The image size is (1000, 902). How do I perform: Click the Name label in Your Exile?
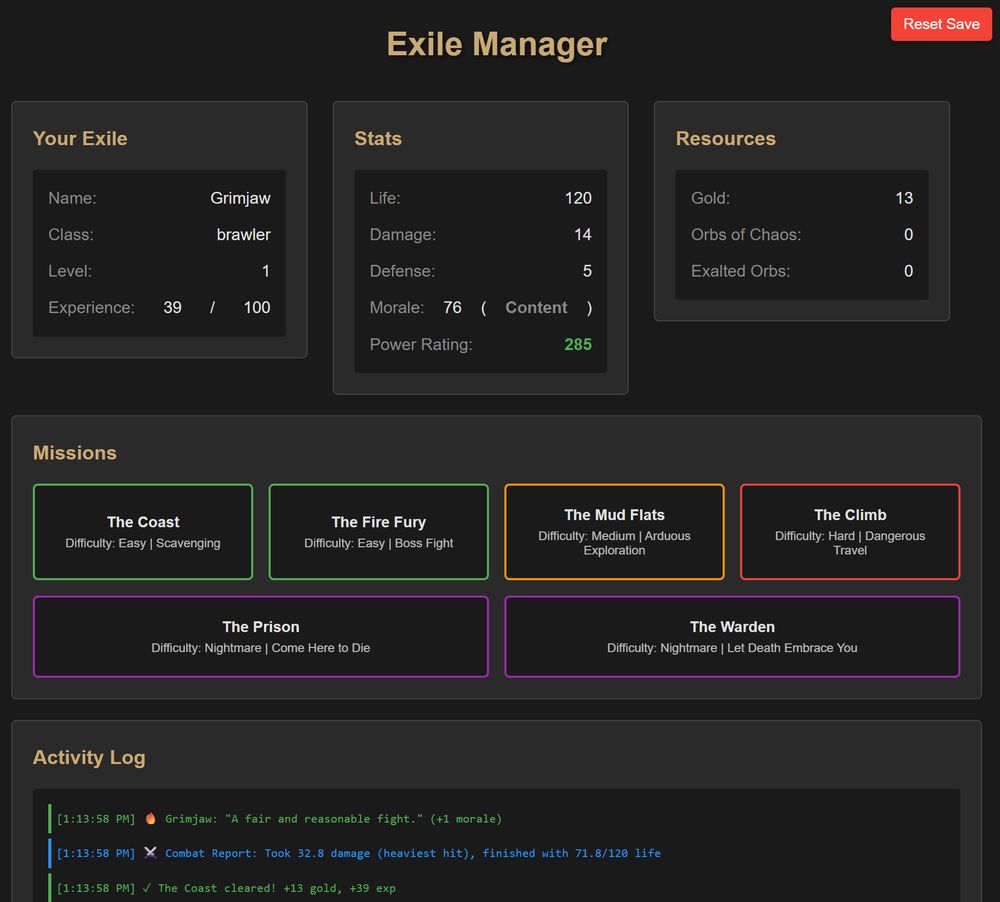73,198
